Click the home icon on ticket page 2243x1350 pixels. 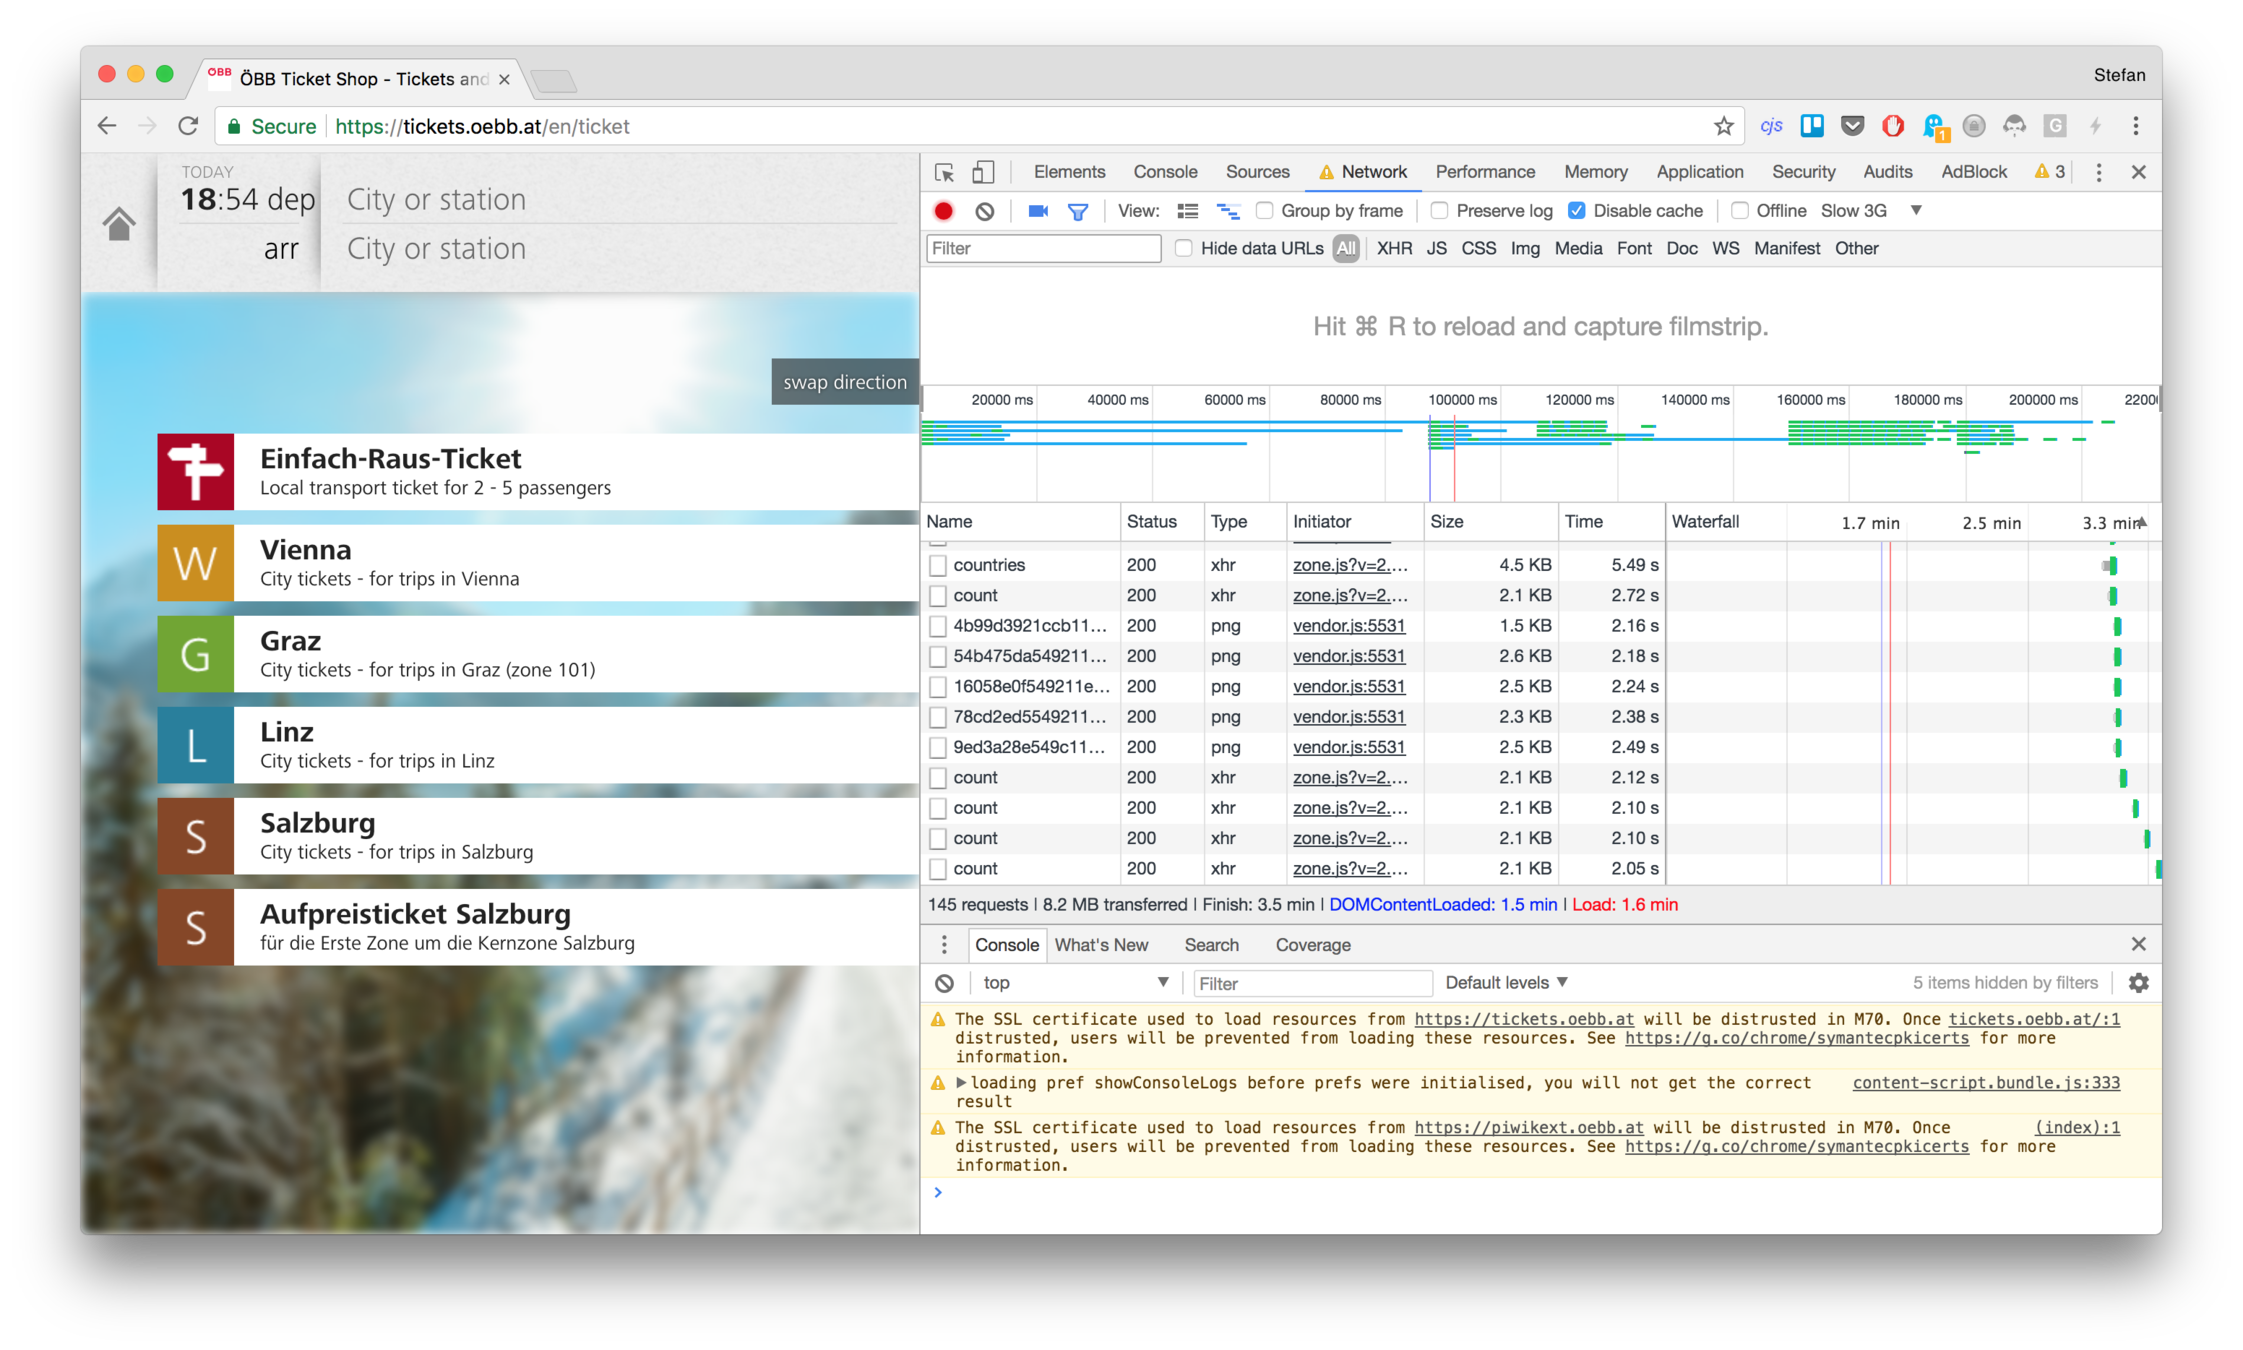click(119, 223)
